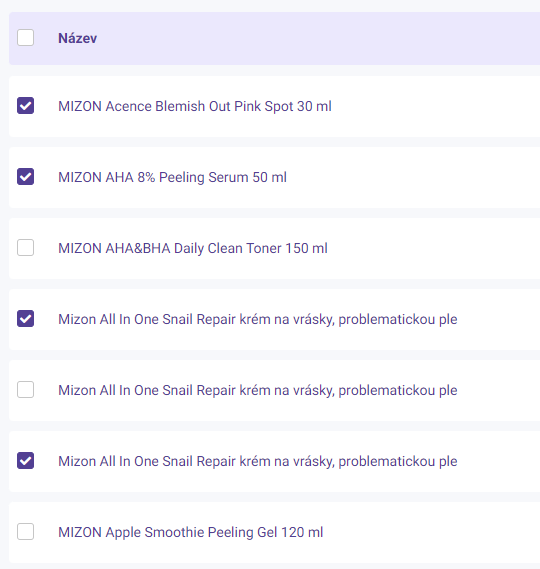Open the last Mizon All In One Snail Repair product

click(258, 462)
